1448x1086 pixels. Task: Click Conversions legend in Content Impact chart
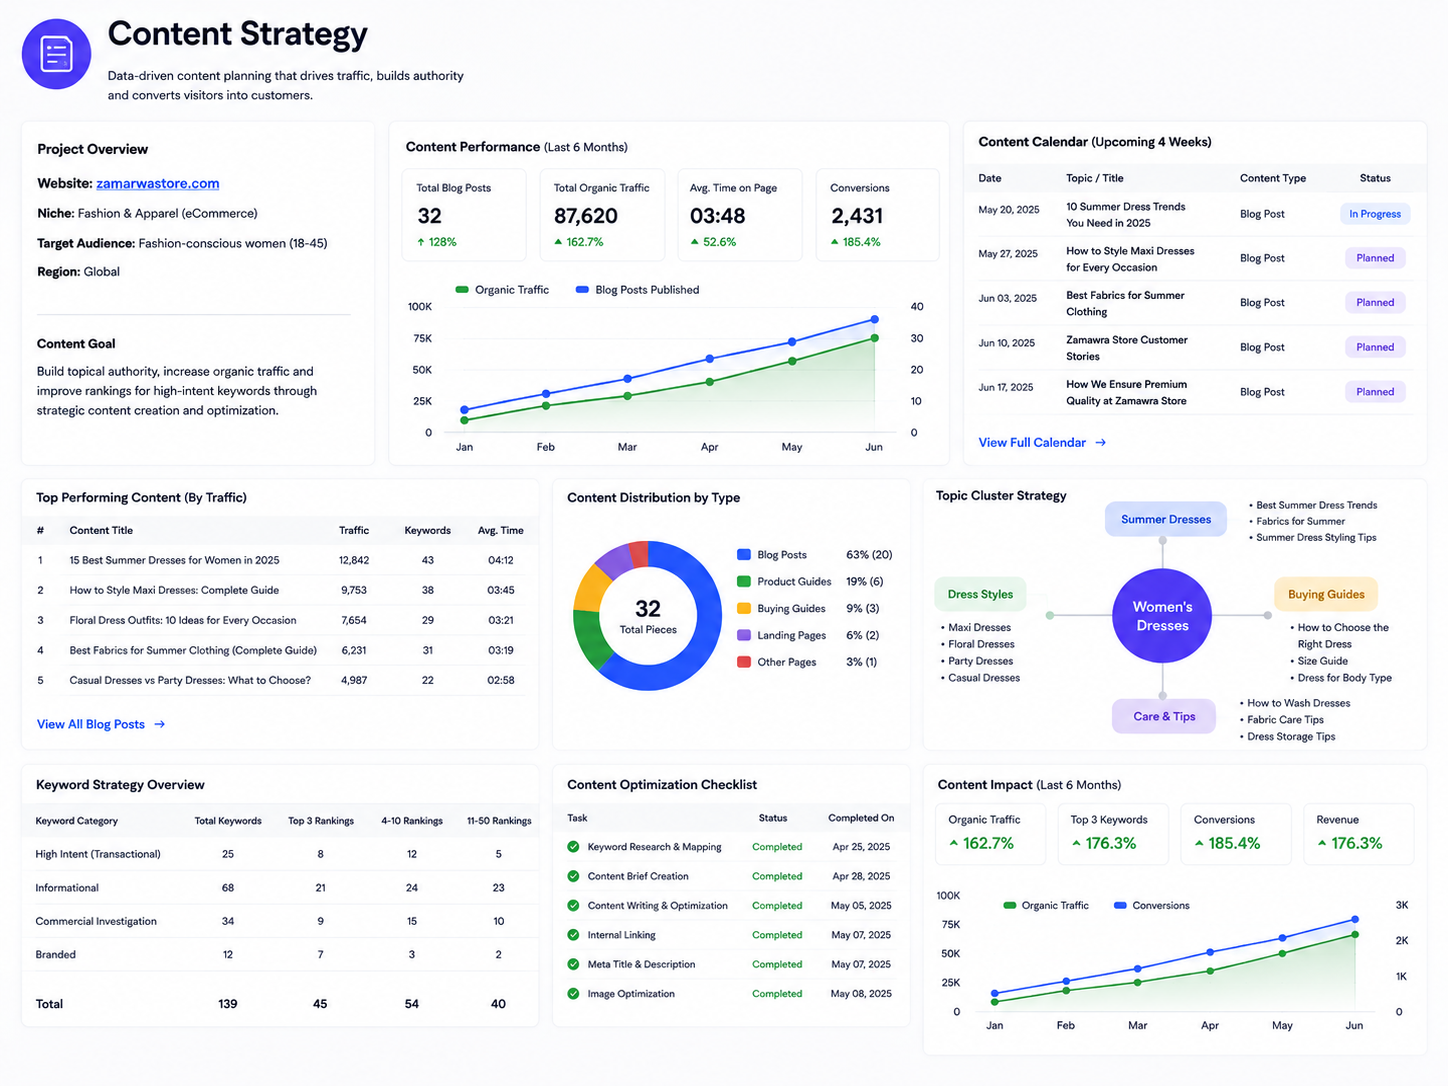pyautogui.click(x=1151, y=905)
